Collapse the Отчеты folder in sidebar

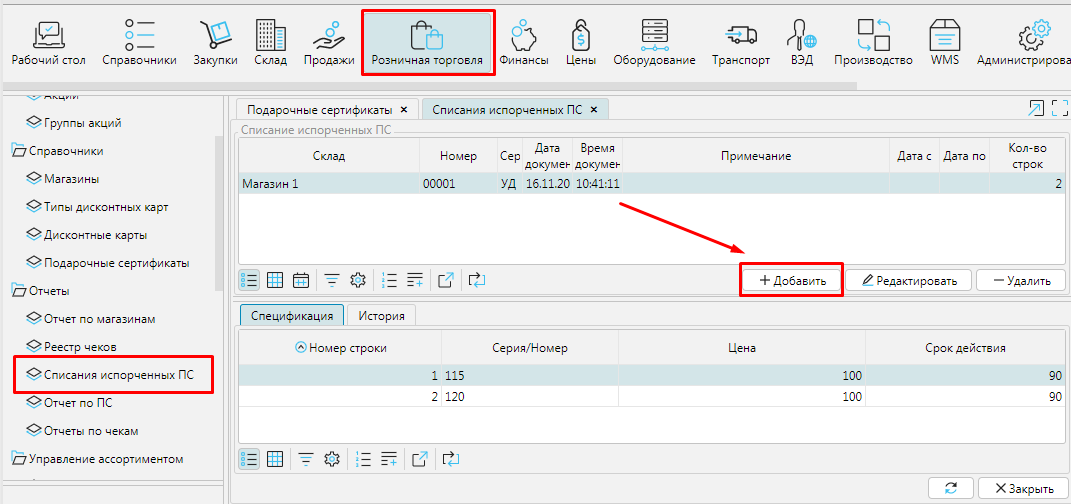point(19,291)
